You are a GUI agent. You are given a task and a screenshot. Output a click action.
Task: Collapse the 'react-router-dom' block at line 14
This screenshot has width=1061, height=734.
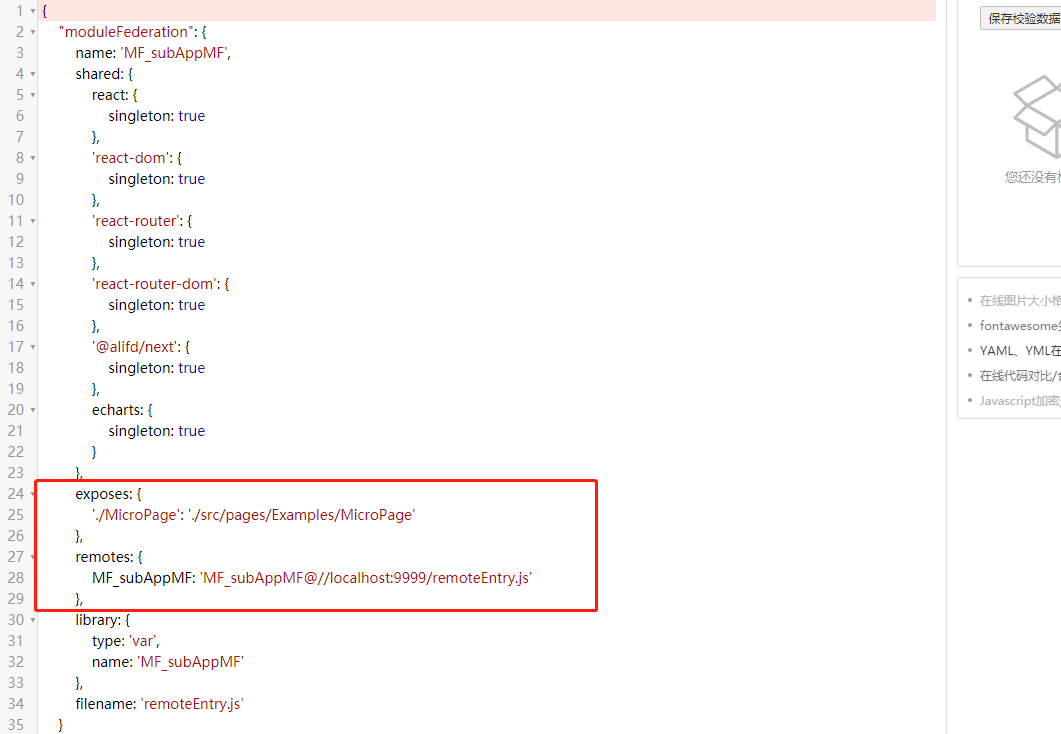click(x=32, y=283)
